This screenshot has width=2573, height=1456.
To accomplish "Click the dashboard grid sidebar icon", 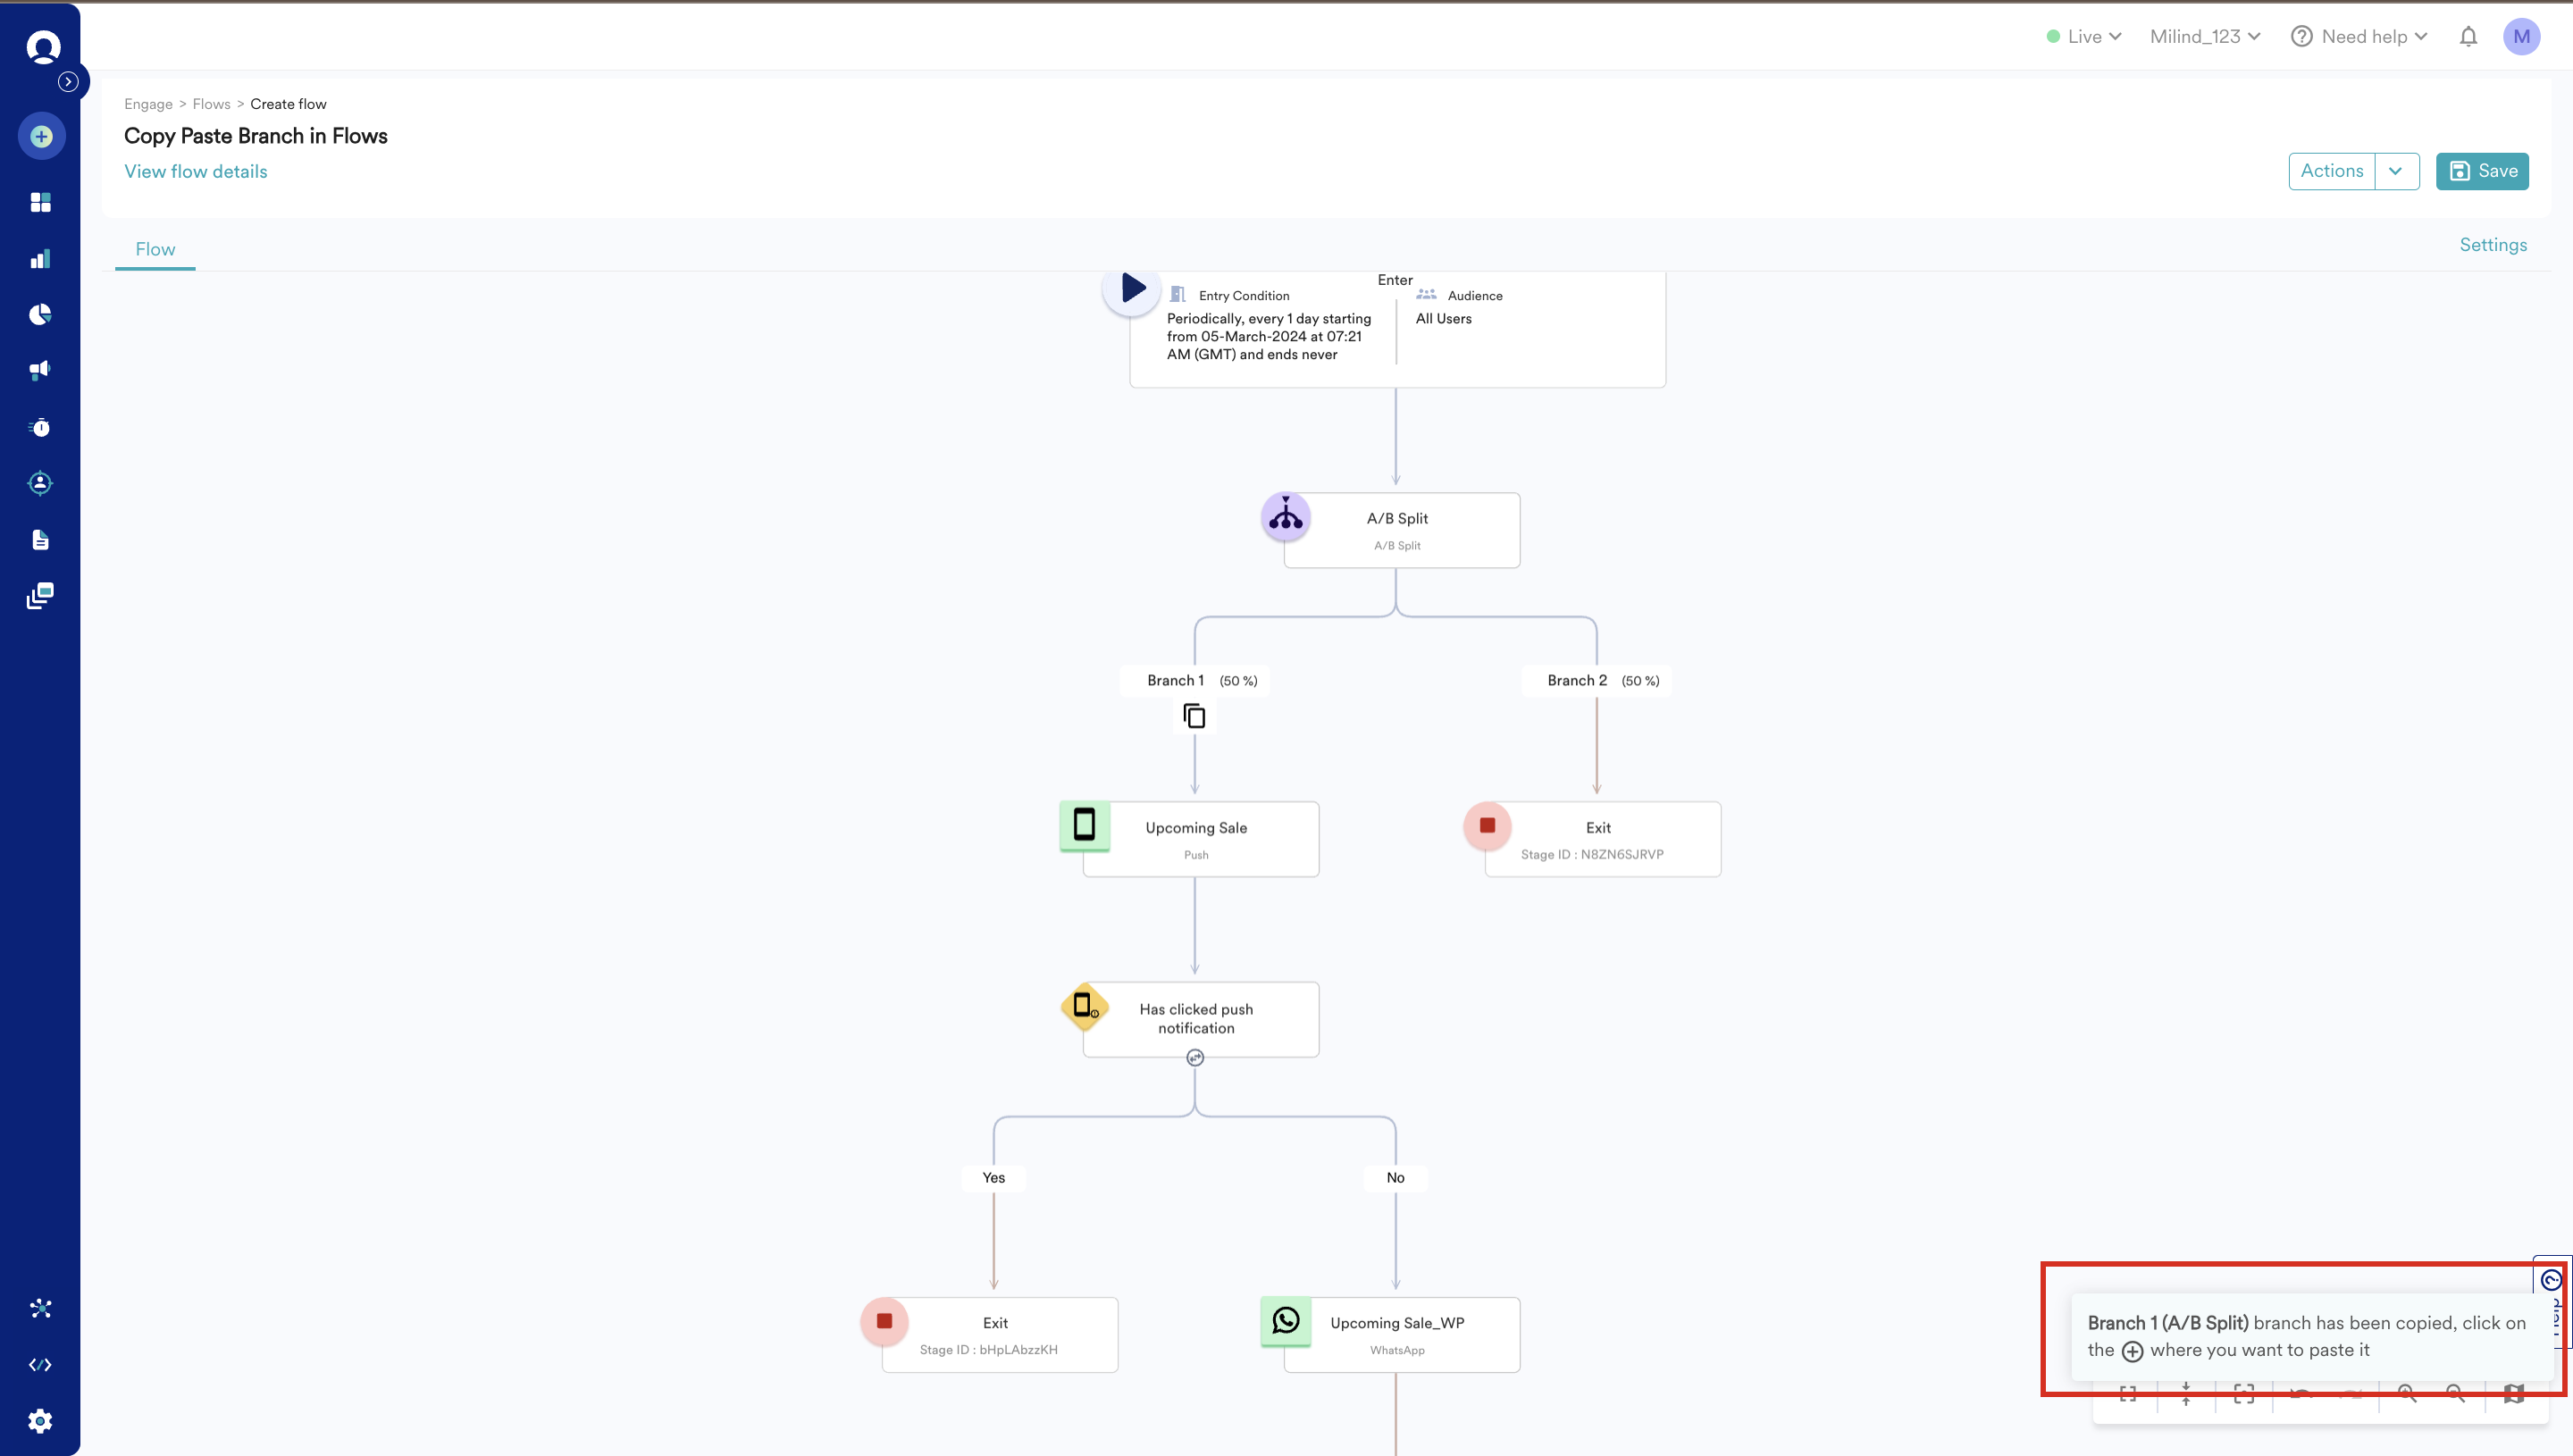I will (40, 203).
